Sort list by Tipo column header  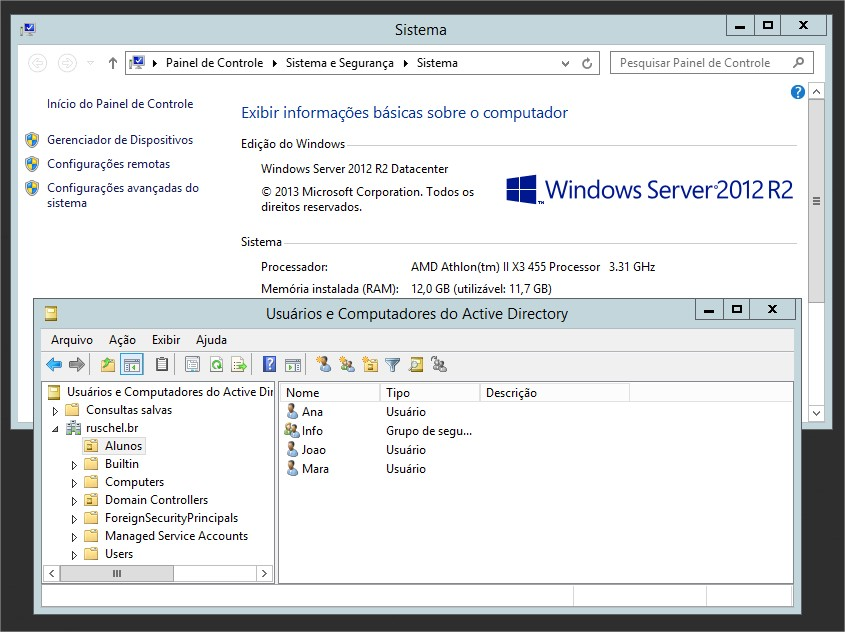[430, 393]
